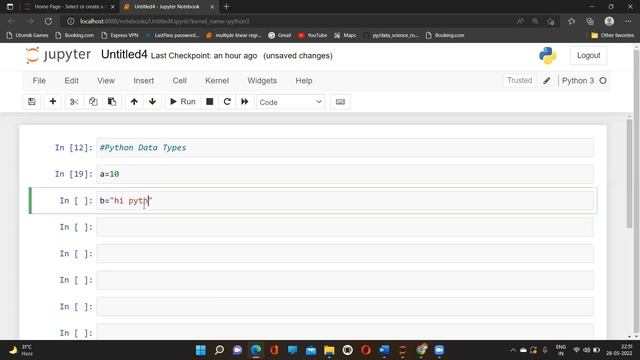Click the Run button

[x=182, y=102]
